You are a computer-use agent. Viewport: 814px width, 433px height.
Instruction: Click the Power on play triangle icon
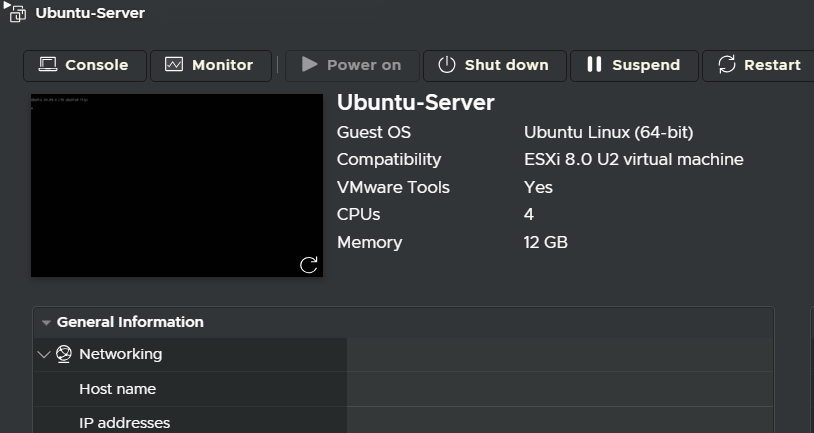[309, 64]
